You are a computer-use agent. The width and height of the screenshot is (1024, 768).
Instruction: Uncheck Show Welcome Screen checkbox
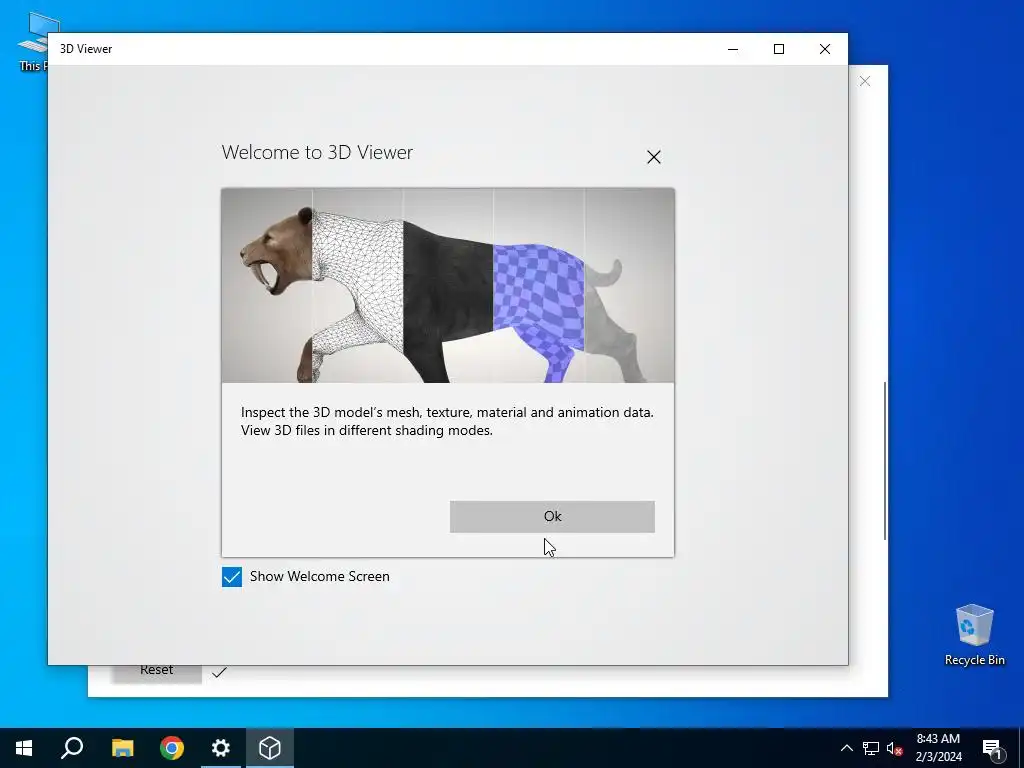coord(232,577)
